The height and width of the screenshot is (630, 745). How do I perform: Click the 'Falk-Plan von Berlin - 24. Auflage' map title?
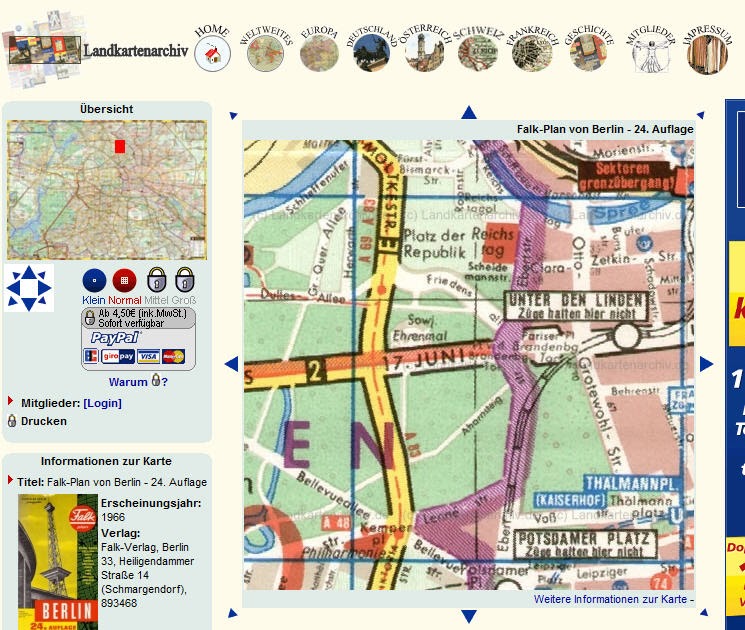(605, 129)
